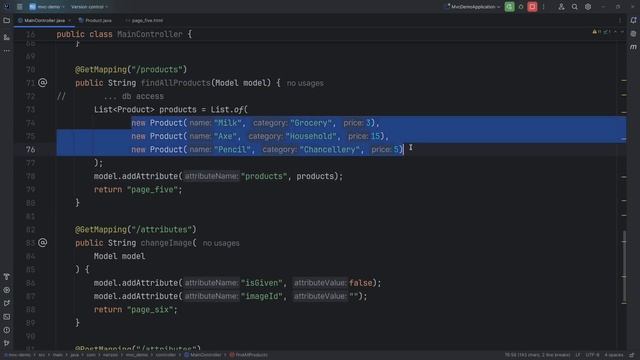Show more tool windows ellipsis
The image size is (640, 360).
pyautogui.click(x=7, y=51)
